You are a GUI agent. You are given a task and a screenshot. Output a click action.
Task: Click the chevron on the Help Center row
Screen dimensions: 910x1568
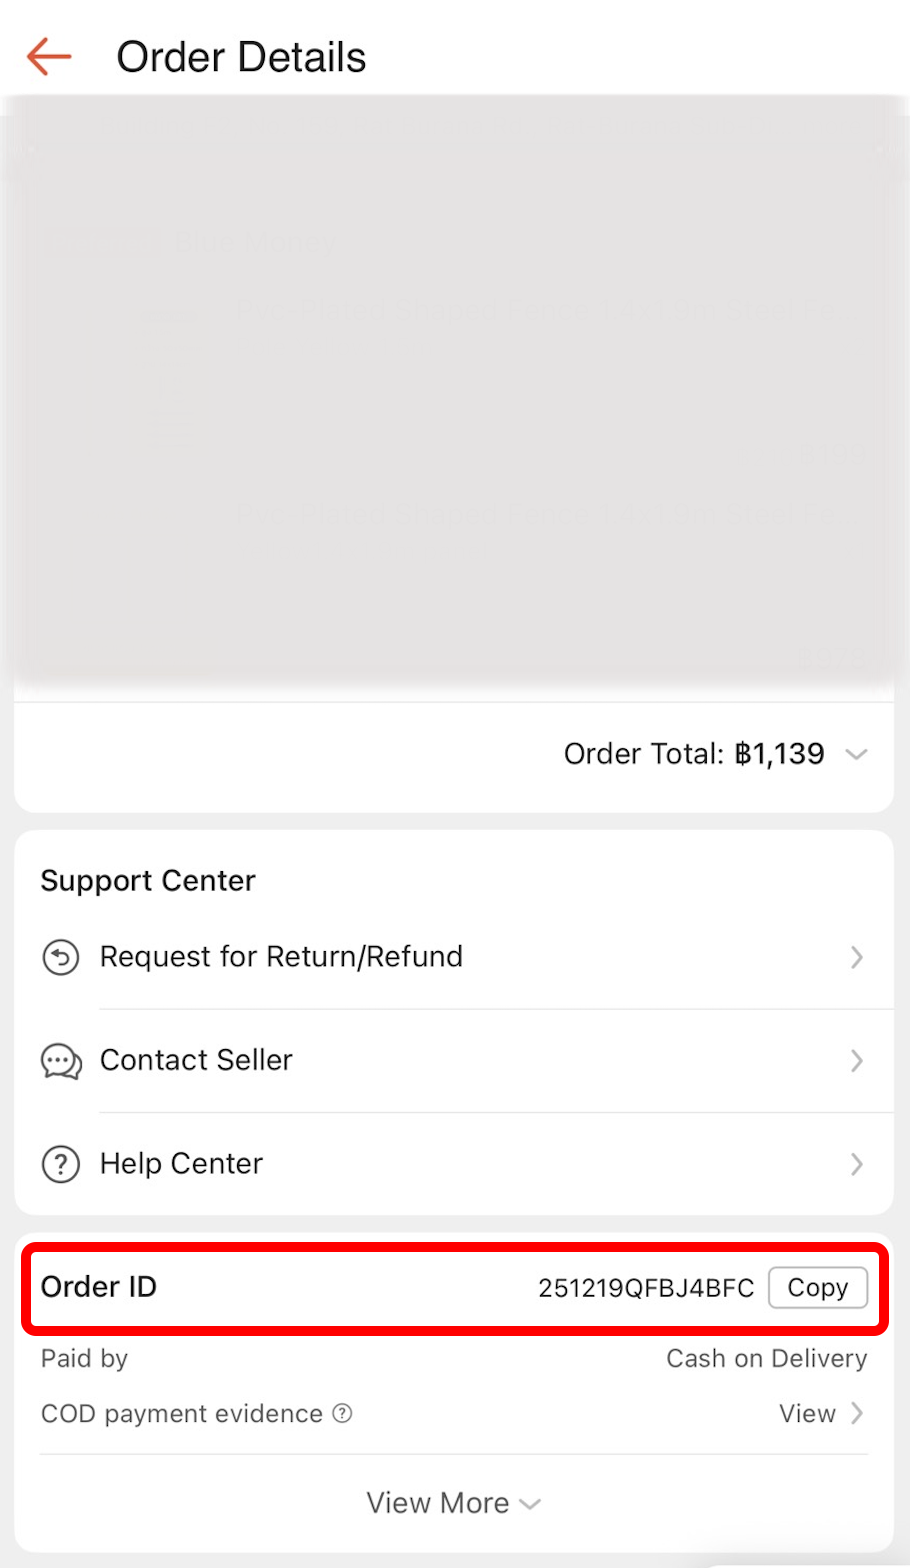pos(856,1164)
